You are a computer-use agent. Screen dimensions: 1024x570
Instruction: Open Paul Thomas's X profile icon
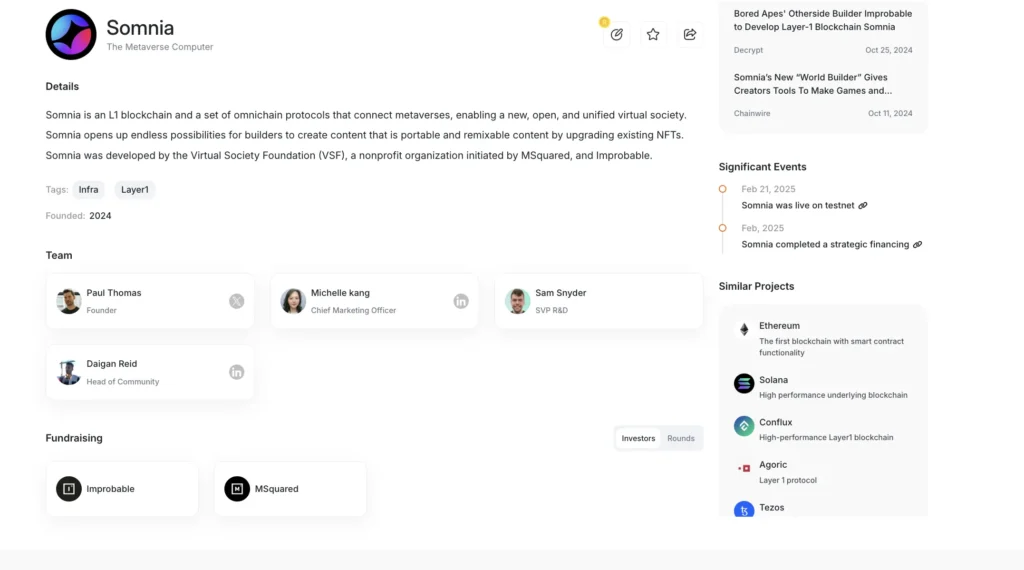(237, 301)
